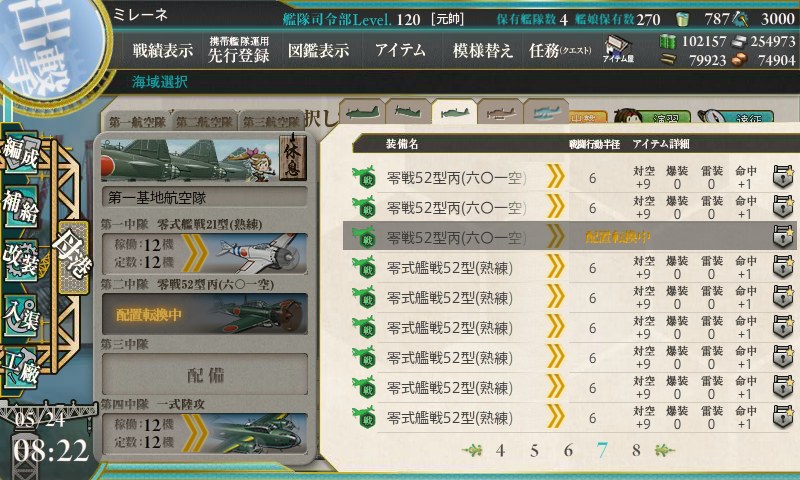
Task: Open the 編成 fleet composition menu
Action: [21, 153]
